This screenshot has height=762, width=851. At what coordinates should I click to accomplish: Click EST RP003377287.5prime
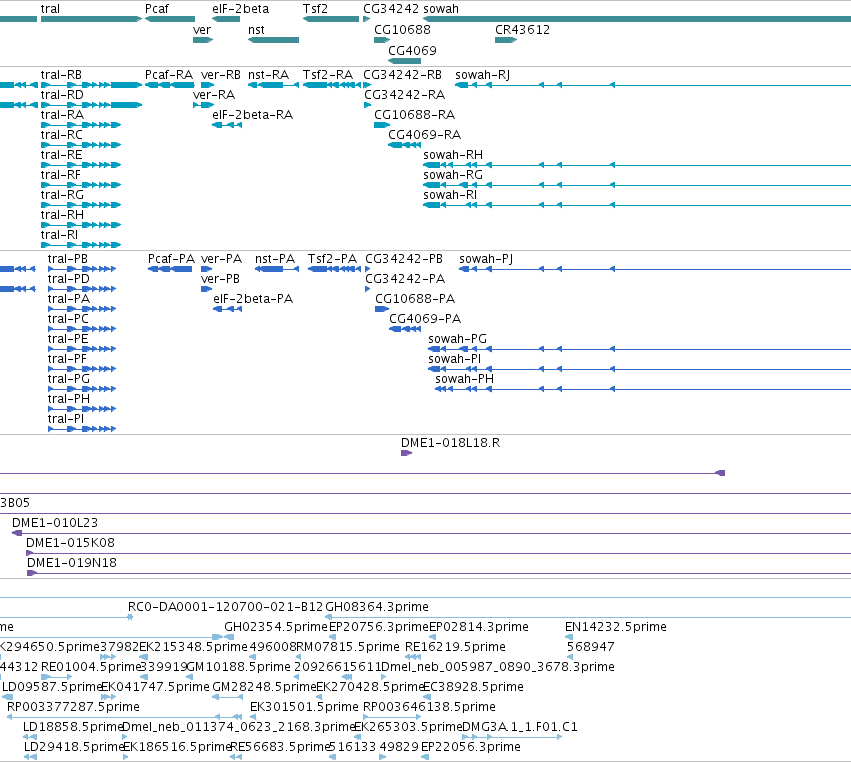click(x=124, y=717)
